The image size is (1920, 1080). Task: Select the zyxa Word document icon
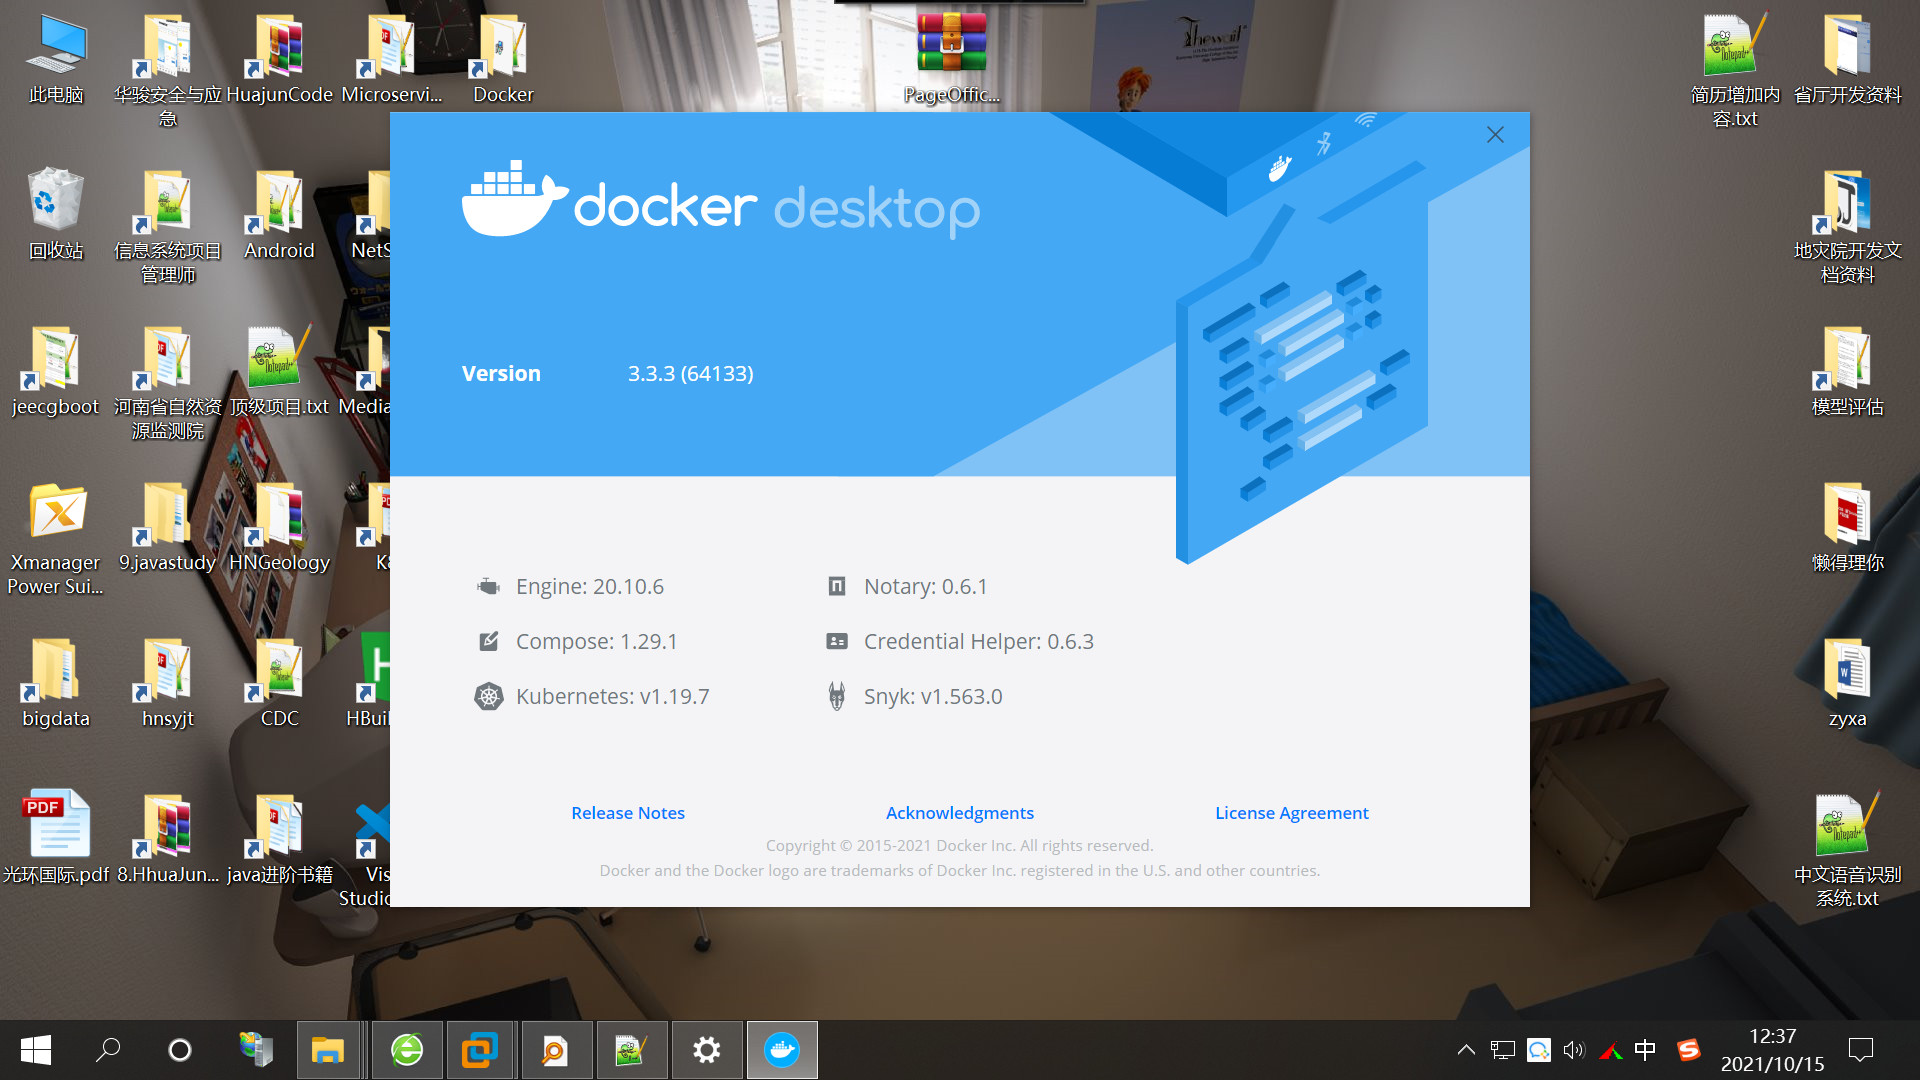click(1847, 684)
